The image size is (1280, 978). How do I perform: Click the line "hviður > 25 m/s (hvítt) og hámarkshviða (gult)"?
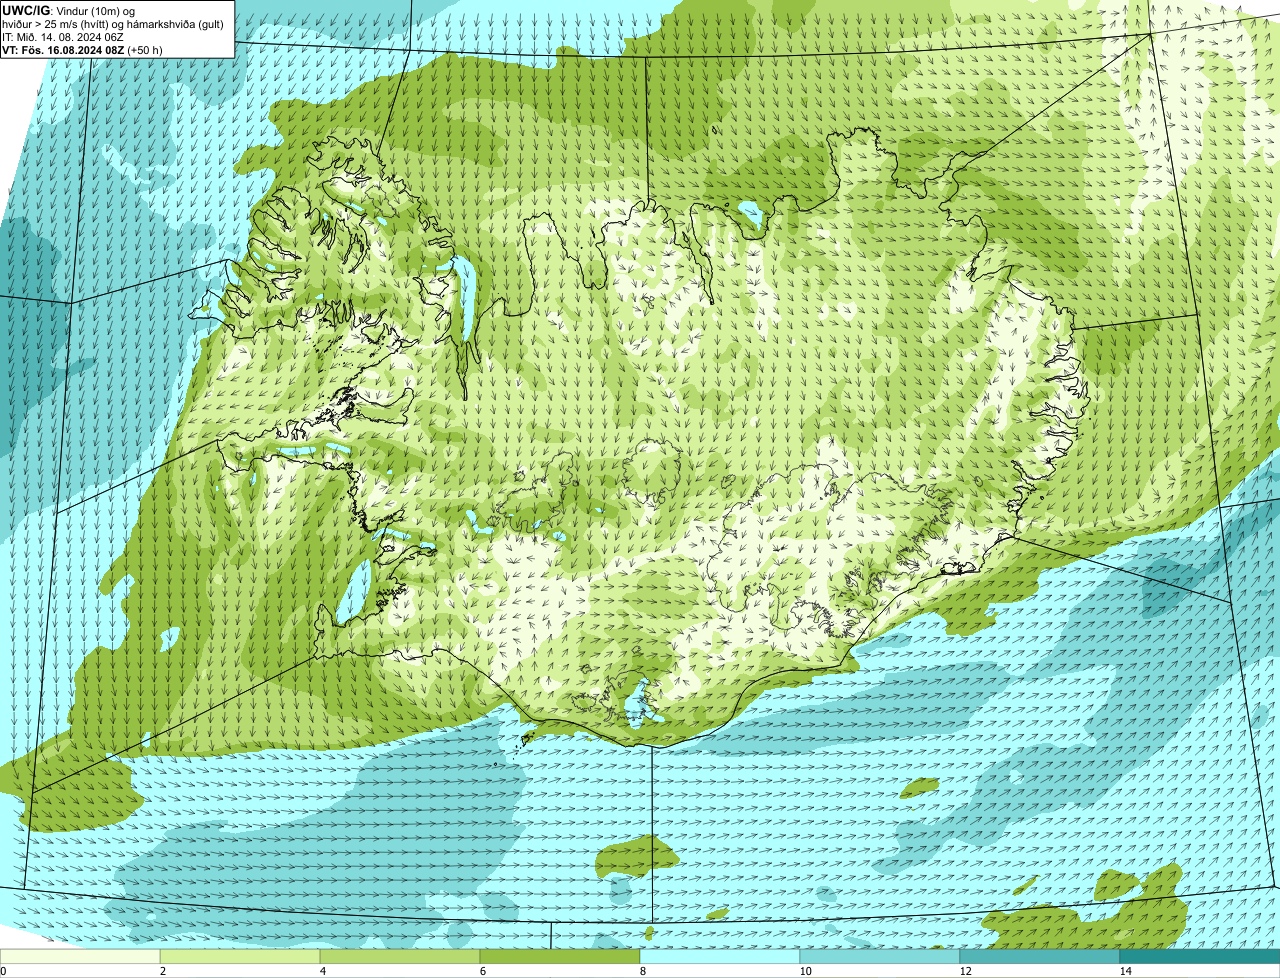[x=113, y=24]
